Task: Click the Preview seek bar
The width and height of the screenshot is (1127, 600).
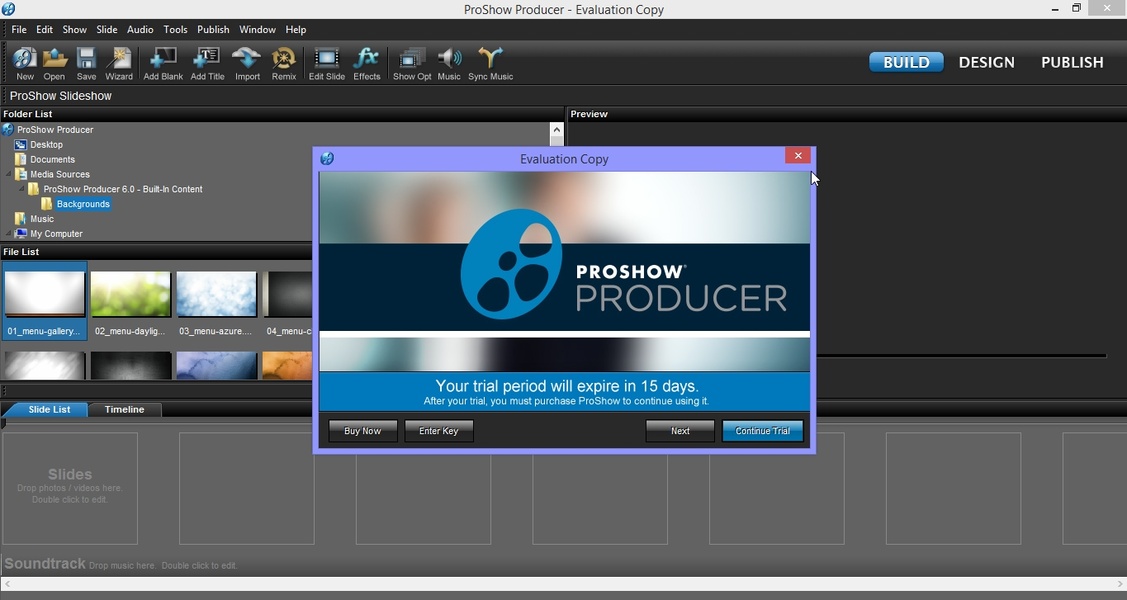Action: (x=962, y=356)
